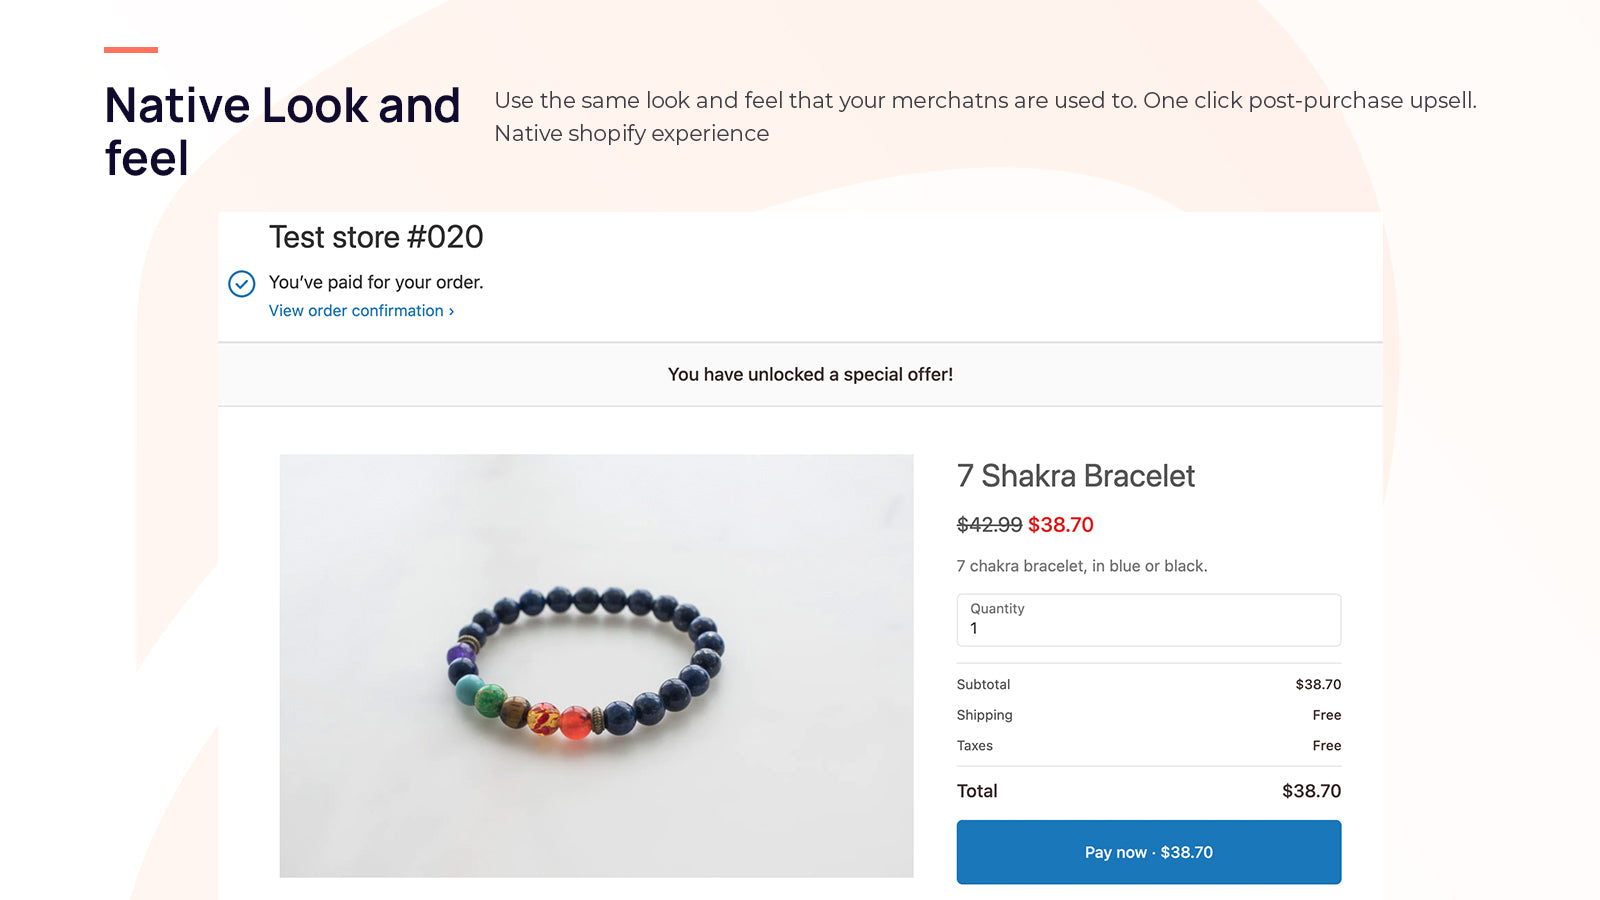Click the 7 Shakra Bracelet product title
Viewport: 1600px width, 900px height.
point(1075,476)
